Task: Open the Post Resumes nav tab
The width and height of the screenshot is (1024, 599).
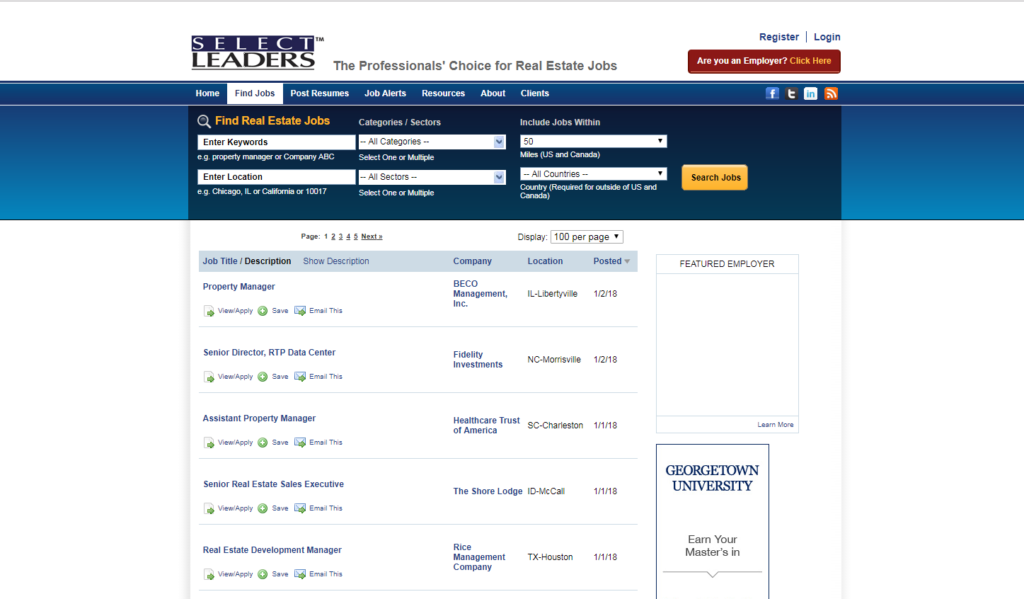Action: pyautogui.click(x=319, y=93)
